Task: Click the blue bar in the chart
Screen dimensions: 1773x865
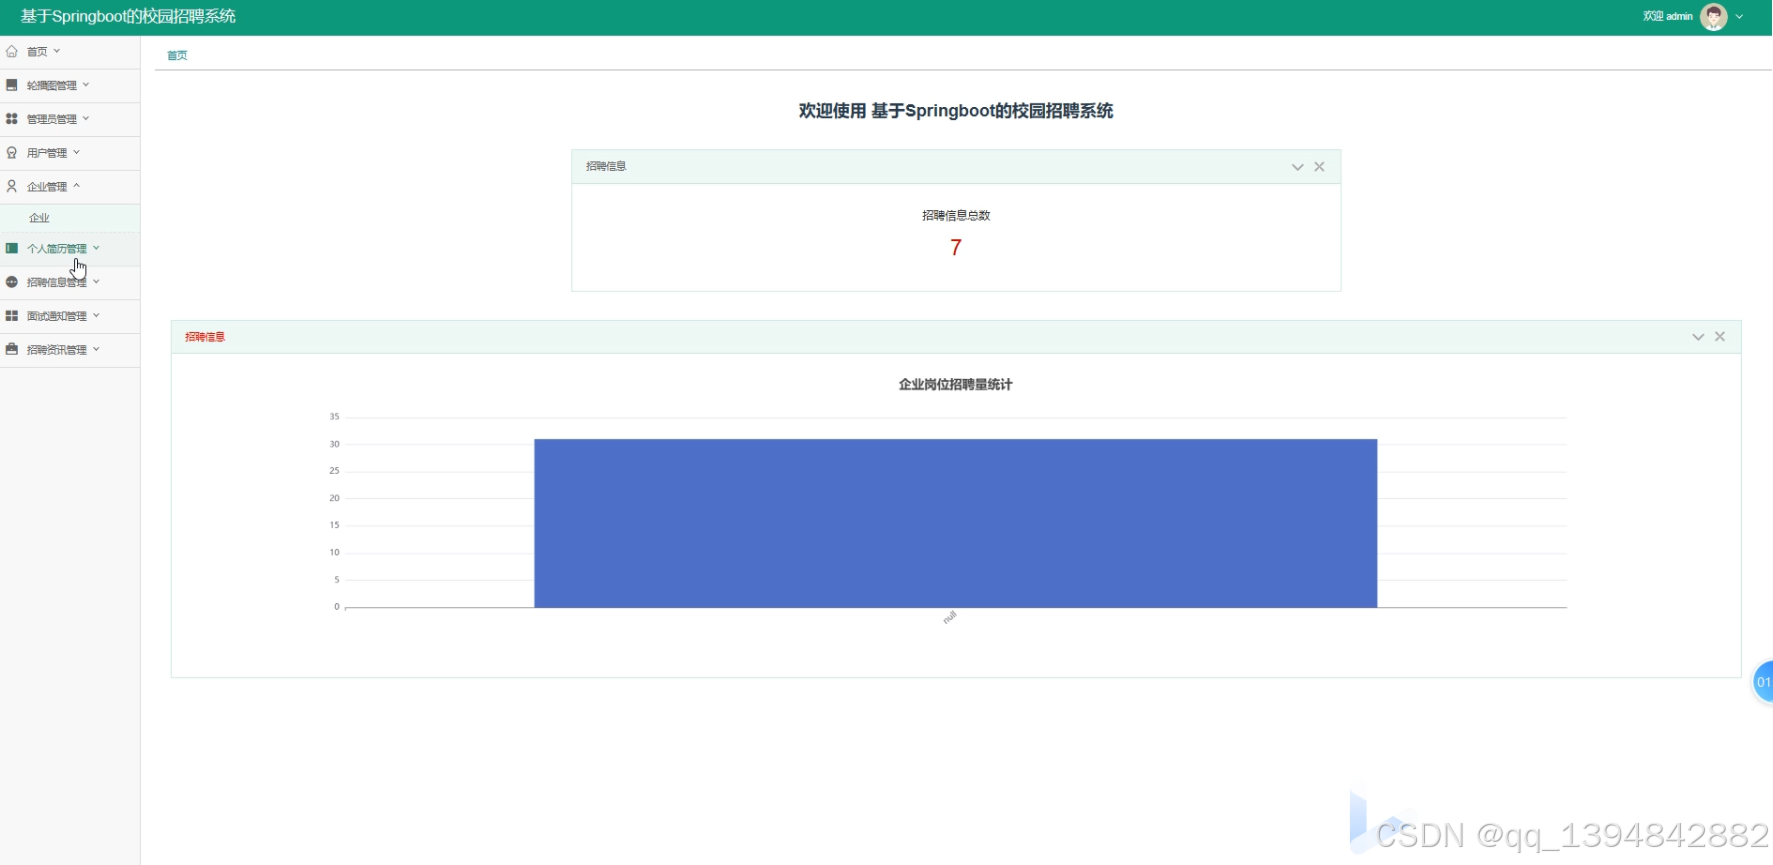Action: coord(955,523)
